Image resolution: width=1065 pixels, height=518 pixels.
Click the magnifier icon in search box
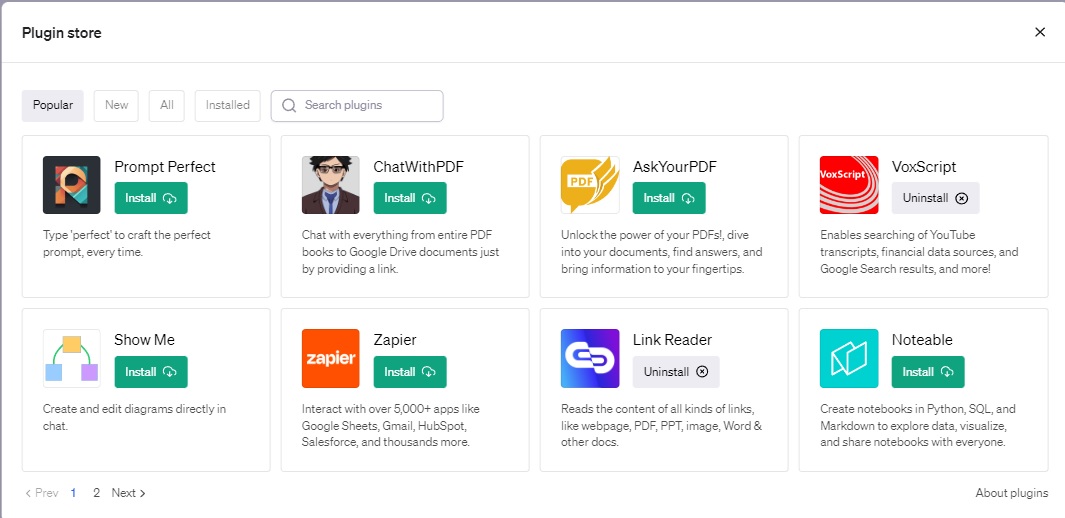(x=289, y=105)
